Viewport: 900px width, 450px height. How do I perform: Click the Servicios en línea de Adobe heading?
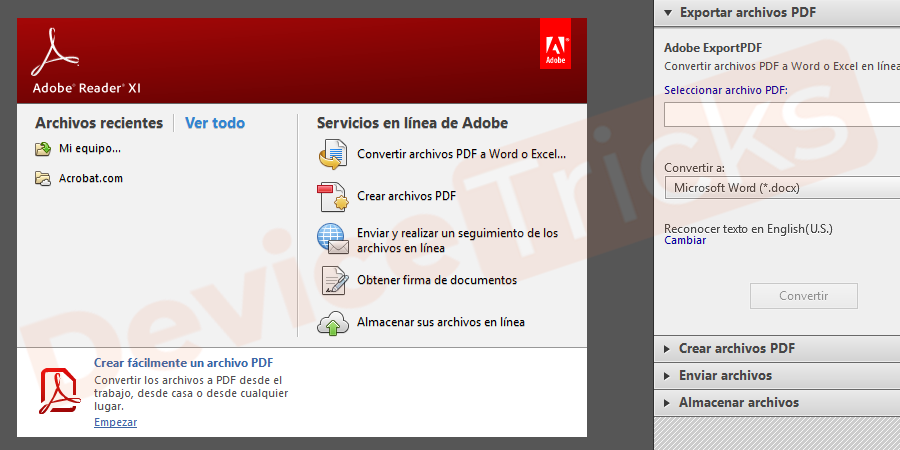(x=412, y=123)
